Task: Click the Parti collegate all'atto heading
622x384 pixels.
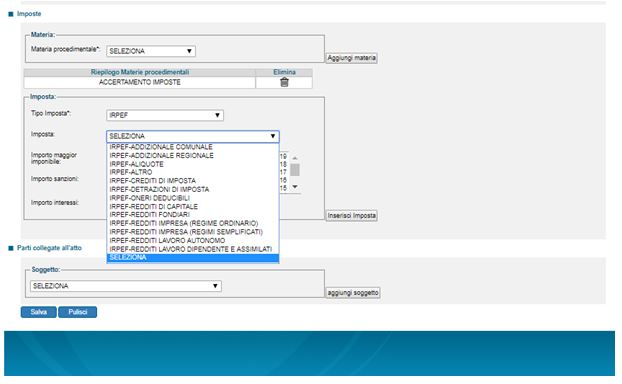Action: click(49, 248)
